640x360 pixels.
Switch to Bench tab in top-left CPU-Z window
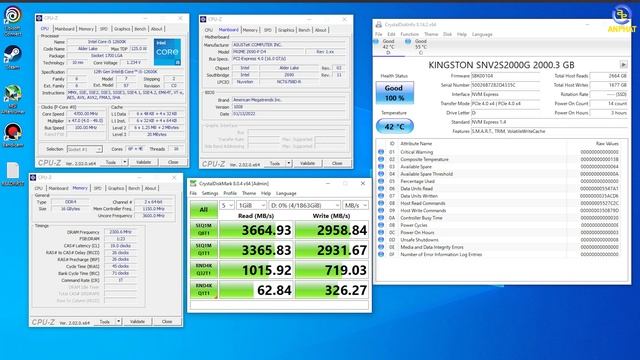pos(140,29)
